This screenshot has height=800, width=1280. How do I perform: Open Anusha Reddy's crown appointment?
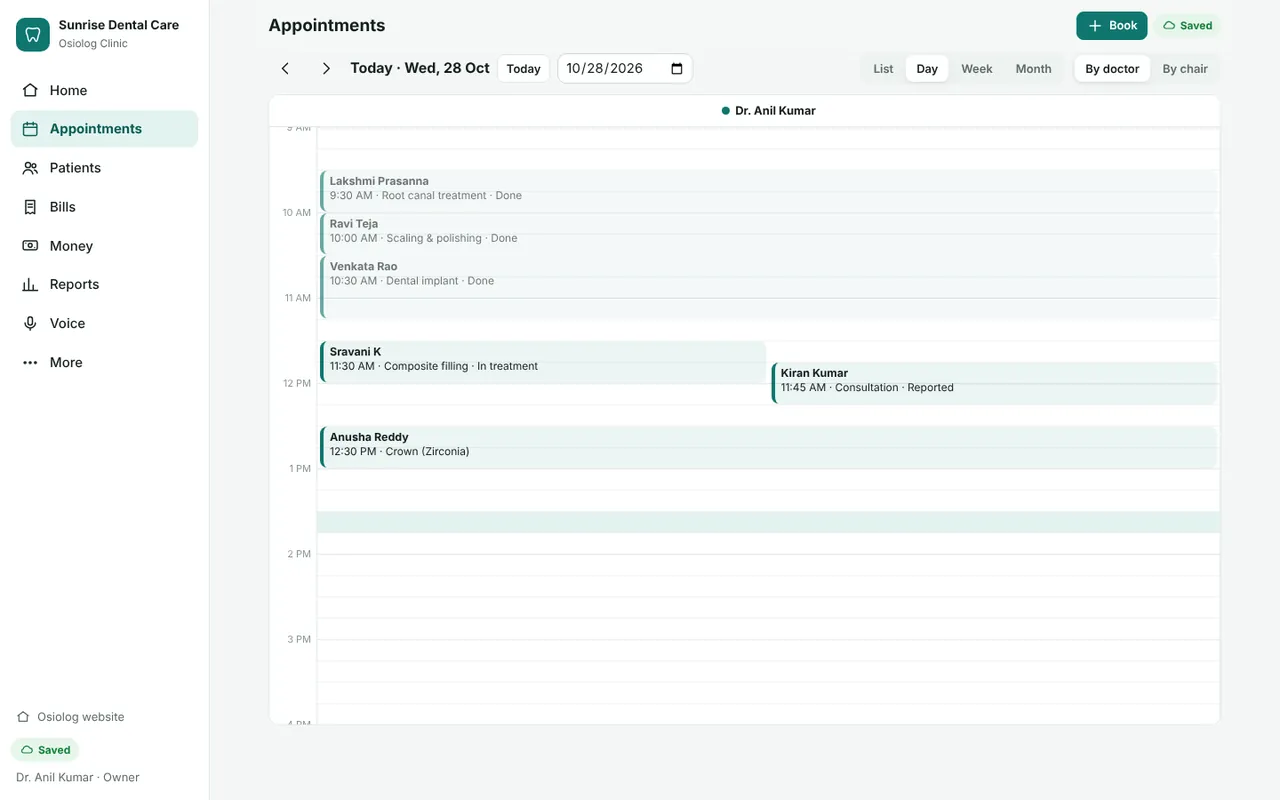[x=768, y=447]
